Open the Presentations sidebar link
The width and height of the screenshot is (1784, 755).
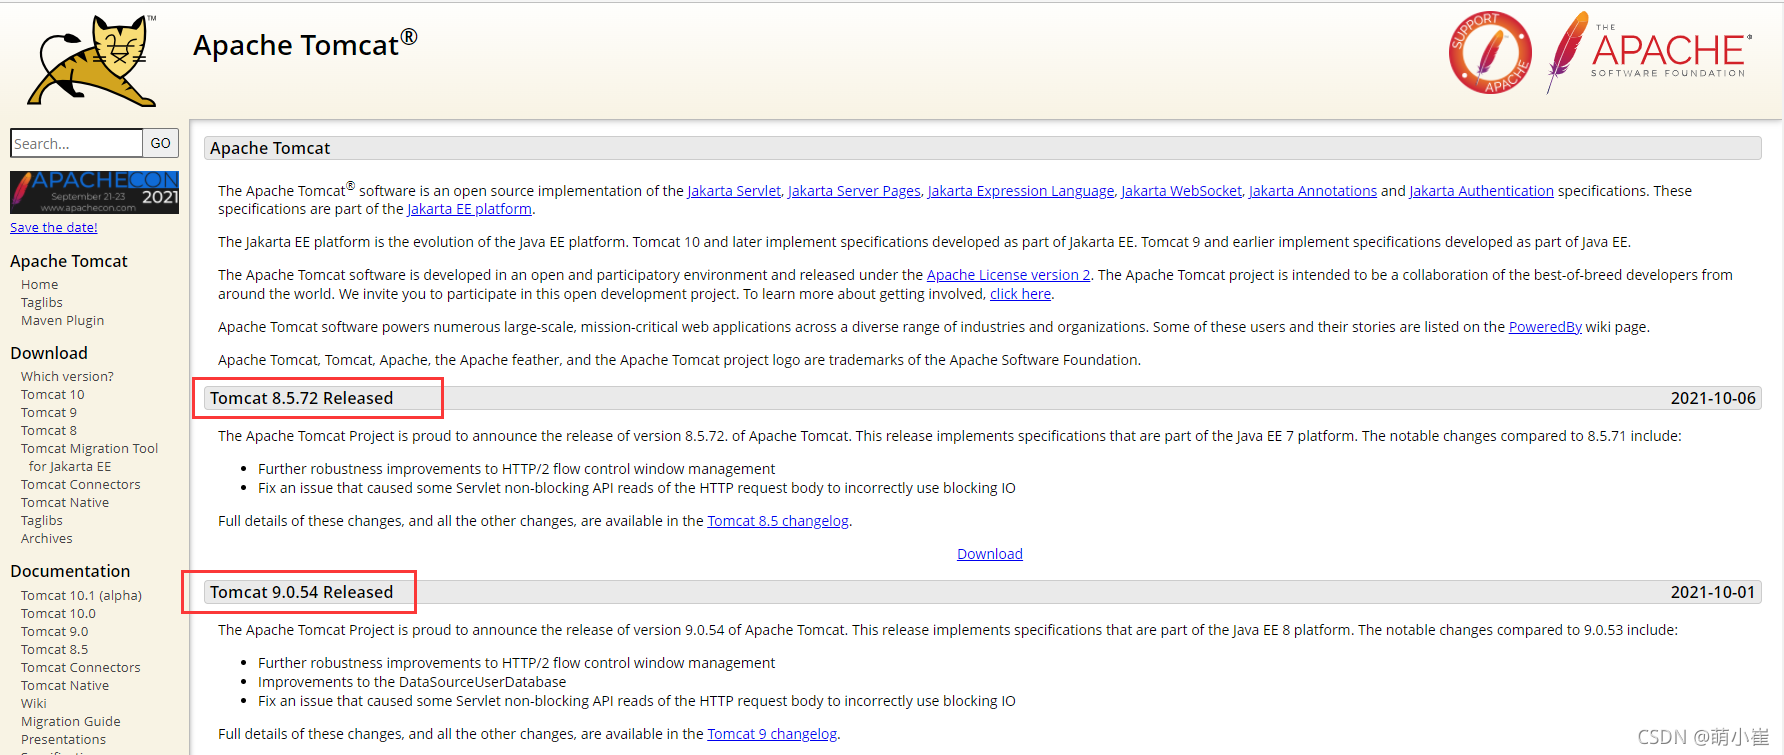tap(64, 740)
